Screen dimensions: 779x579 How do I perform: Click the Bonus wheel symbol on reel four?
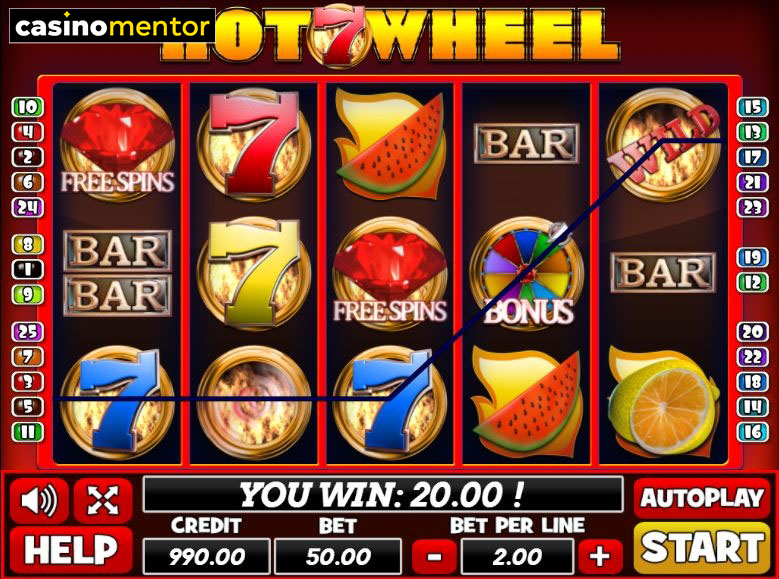pyautogui.click(x=527, y=273)
